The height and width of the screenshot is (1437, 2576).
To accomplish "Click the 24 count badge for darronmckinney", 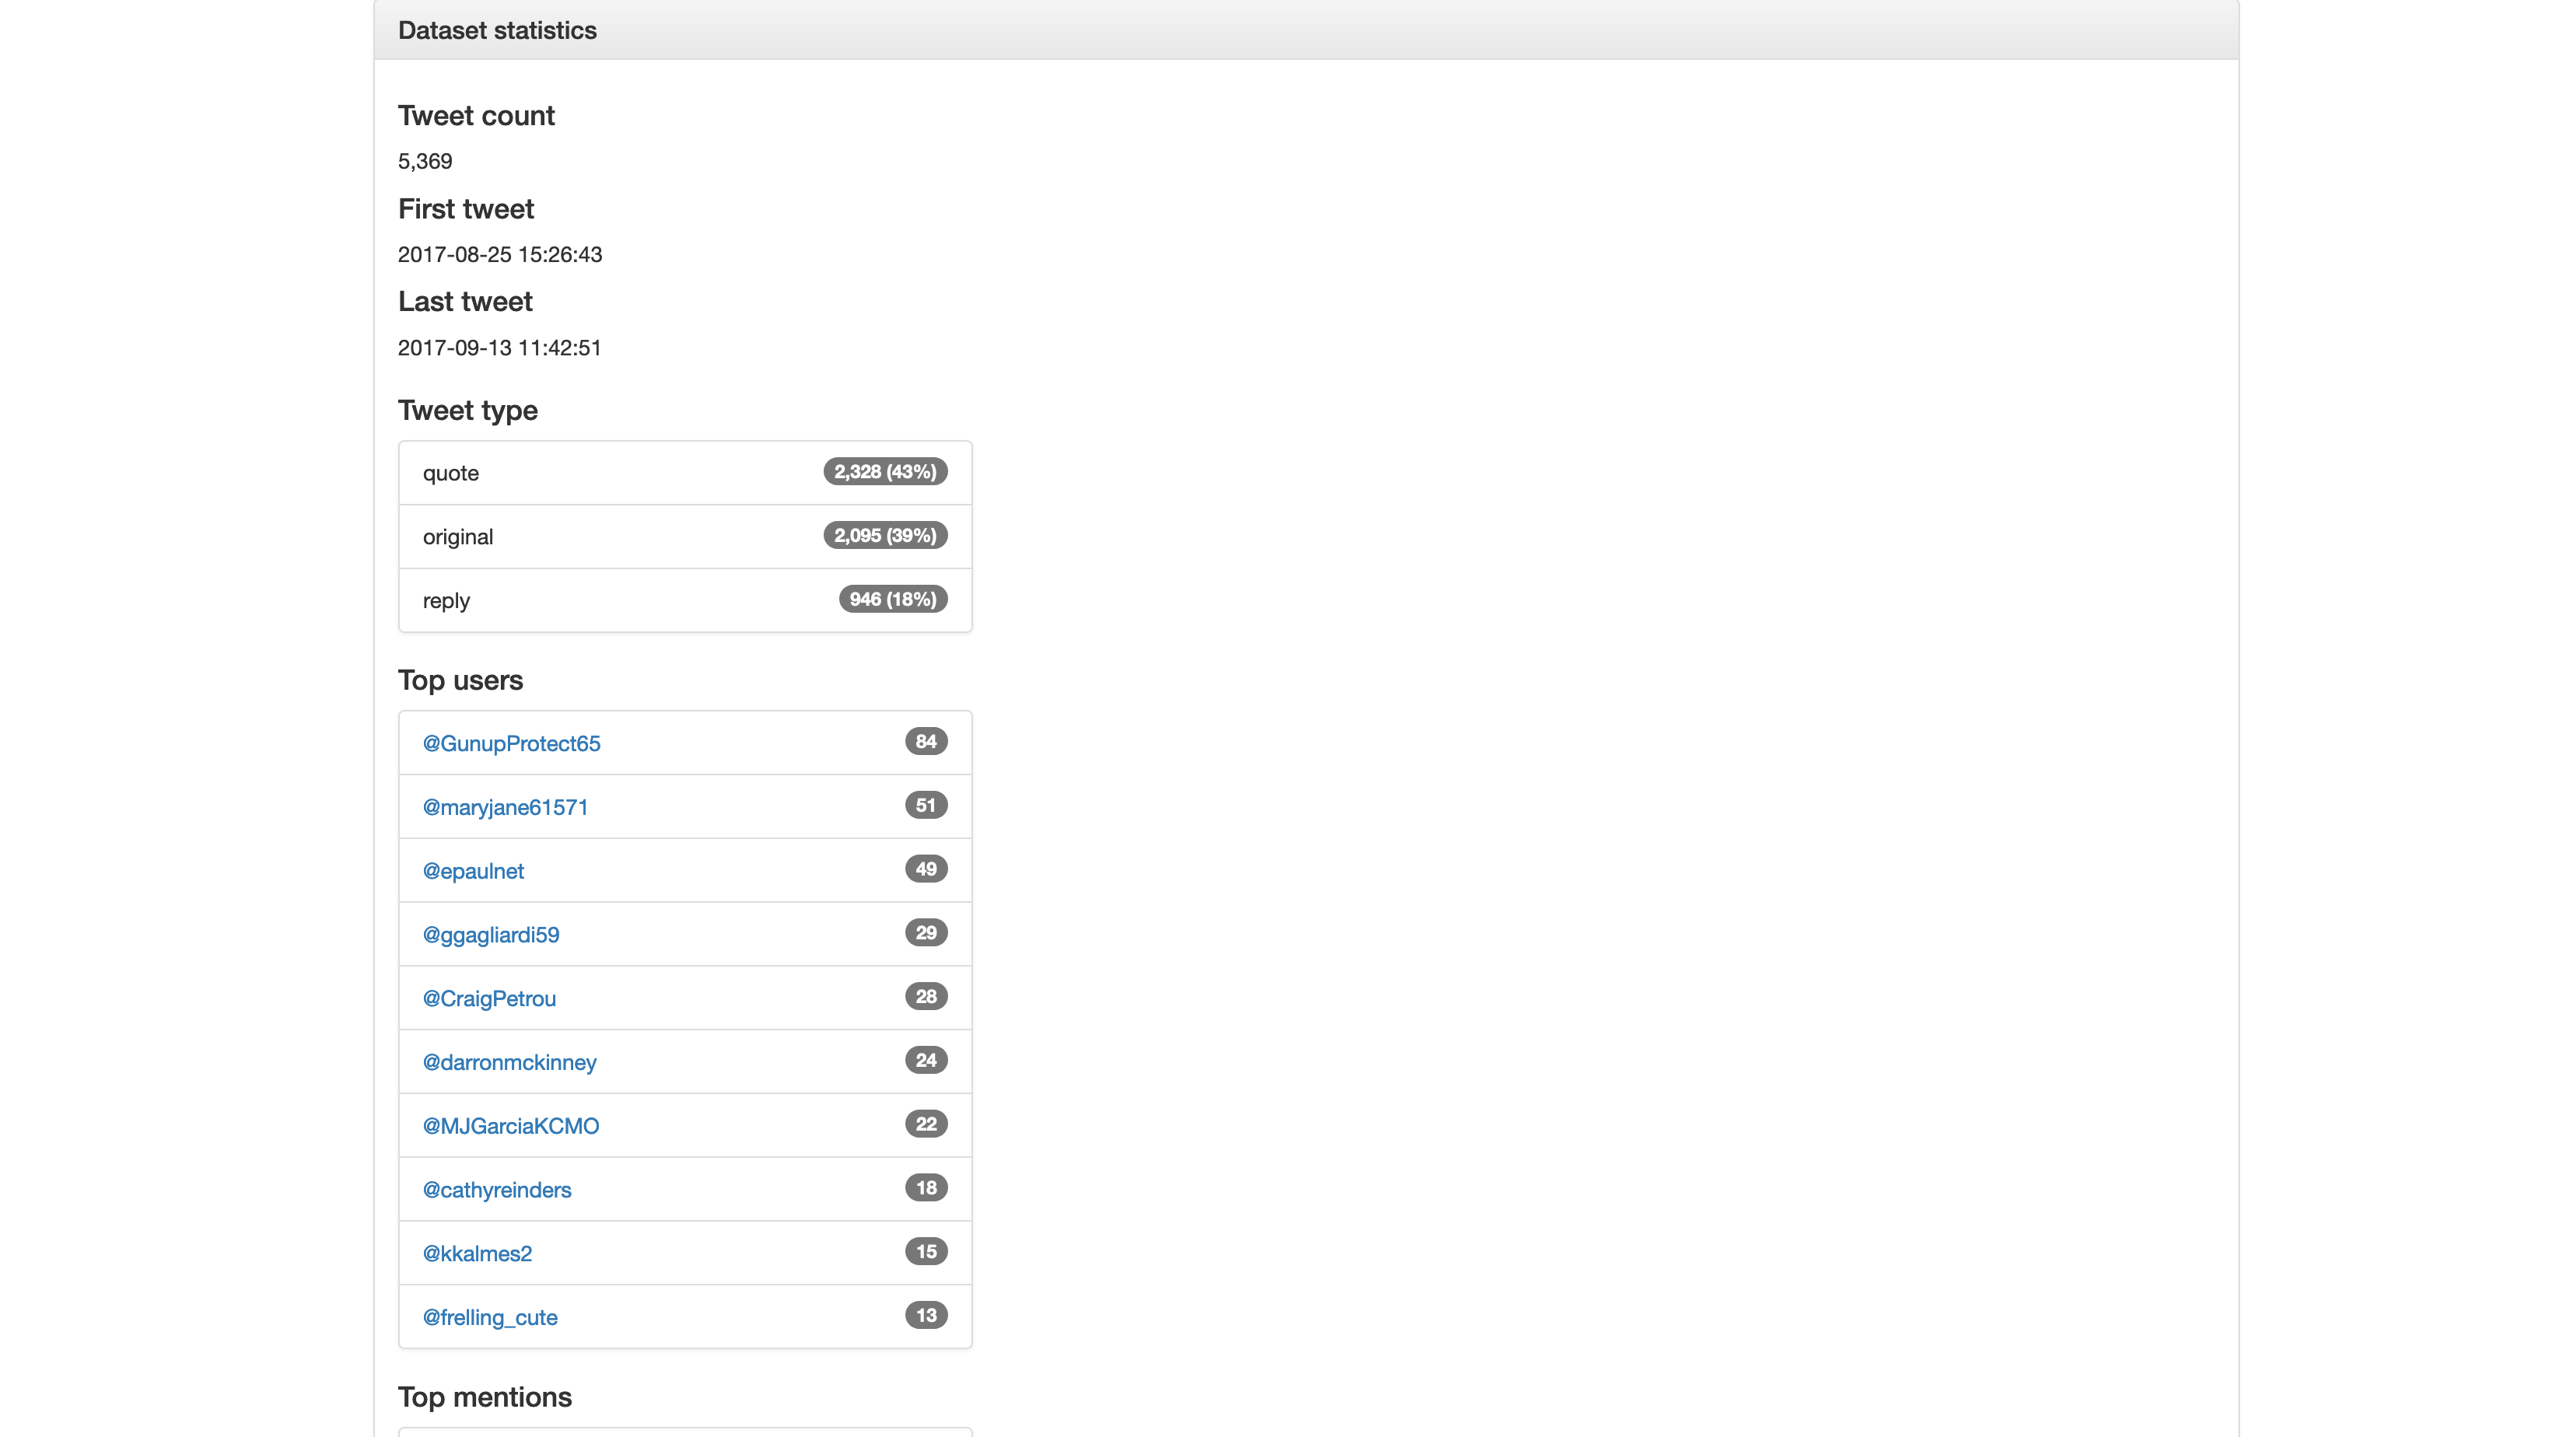I will 926,1060.
